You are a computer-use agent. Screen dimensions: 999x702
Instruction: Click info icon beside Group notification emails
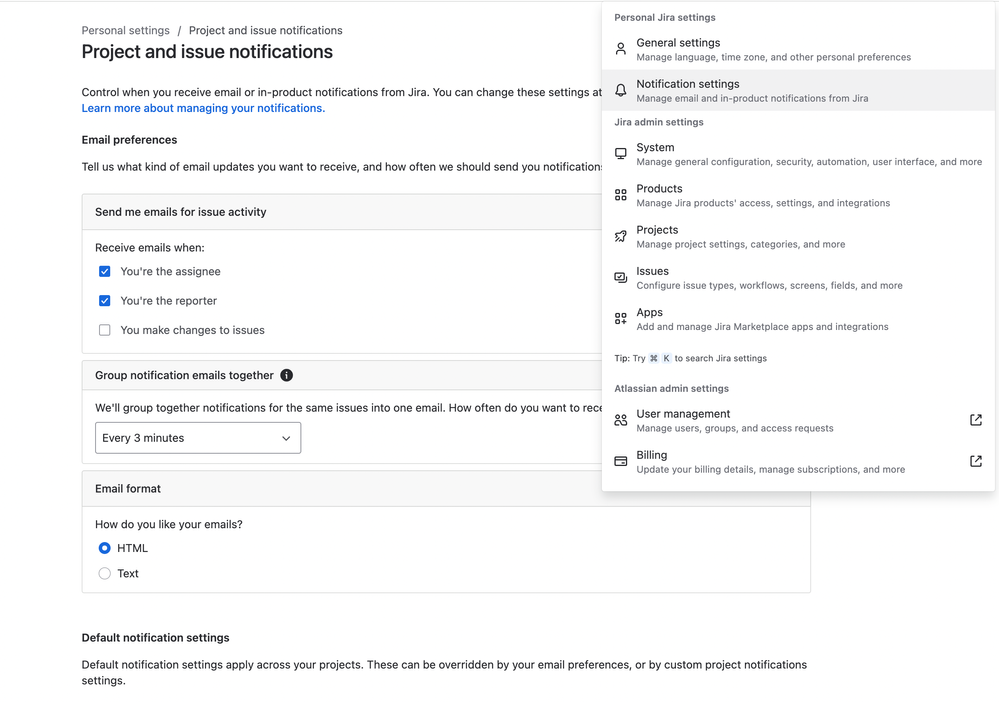coord(287,375)
